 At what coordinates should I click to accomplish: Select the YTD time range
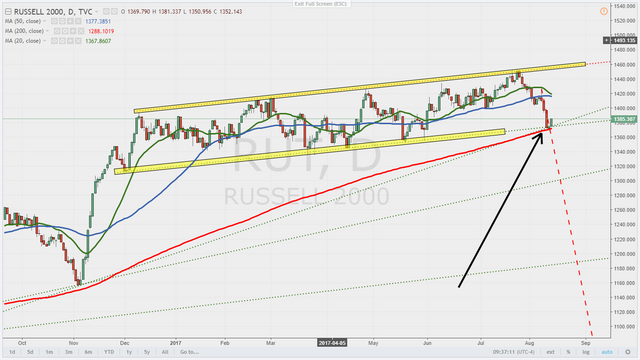click(109, 352)
